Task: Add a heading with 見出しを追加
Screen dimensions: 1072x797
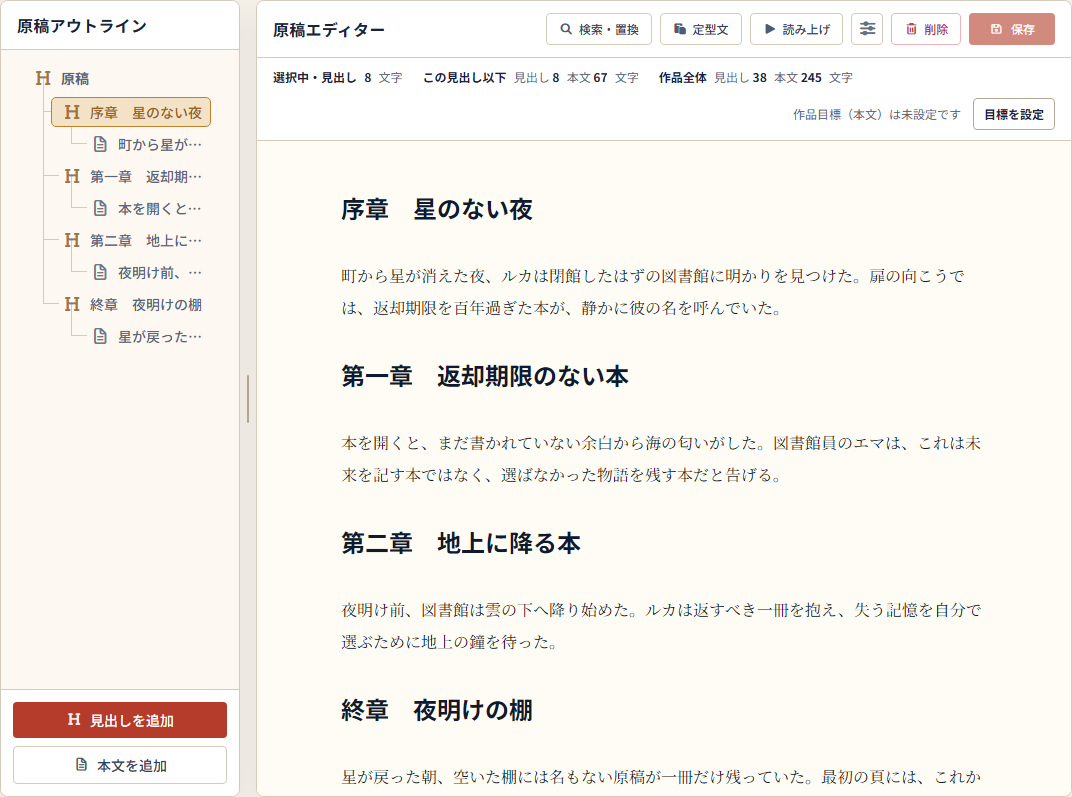Action: point(120,720)
